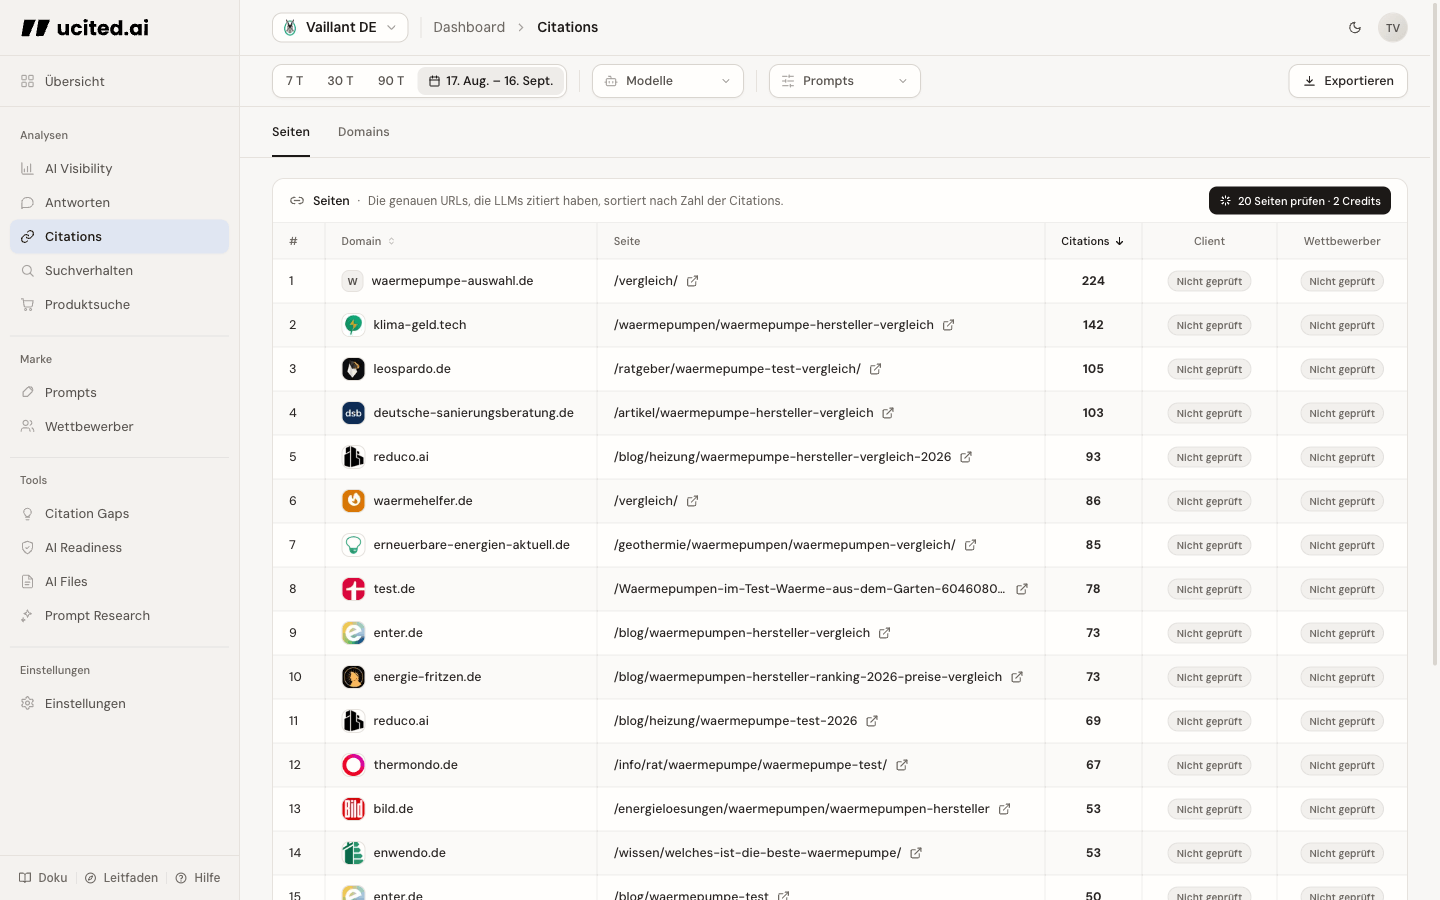Open Übersicht in the sidebar
The image size is (1440, 900).
coord(119,81)
